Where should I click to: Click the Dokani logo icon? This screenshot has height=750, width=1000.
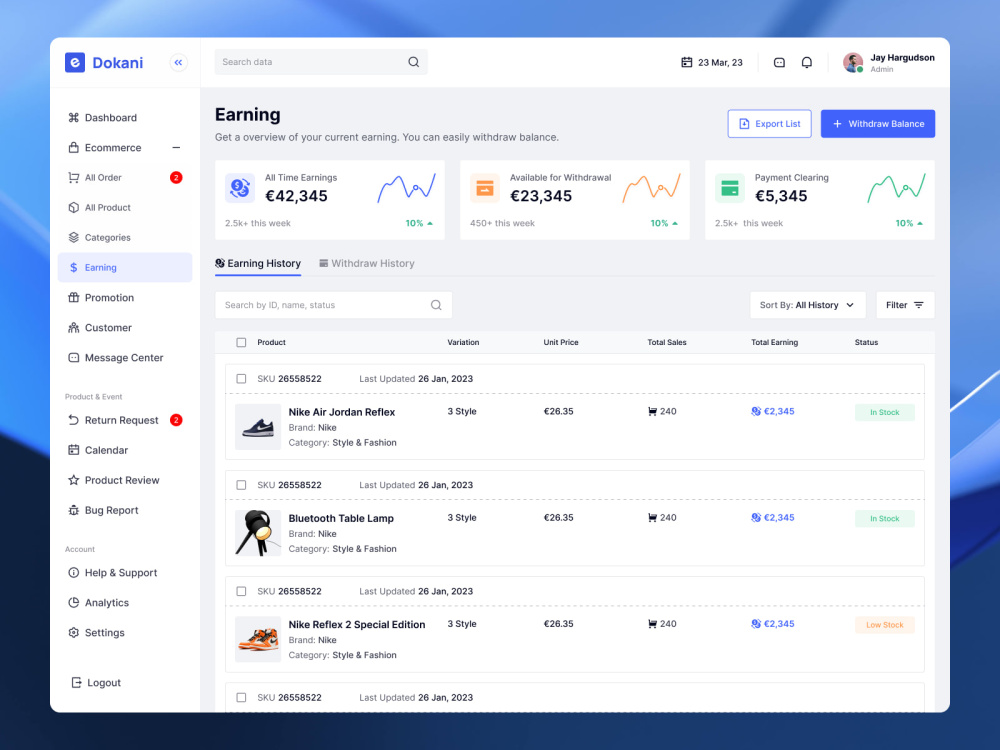click(75, 62)
